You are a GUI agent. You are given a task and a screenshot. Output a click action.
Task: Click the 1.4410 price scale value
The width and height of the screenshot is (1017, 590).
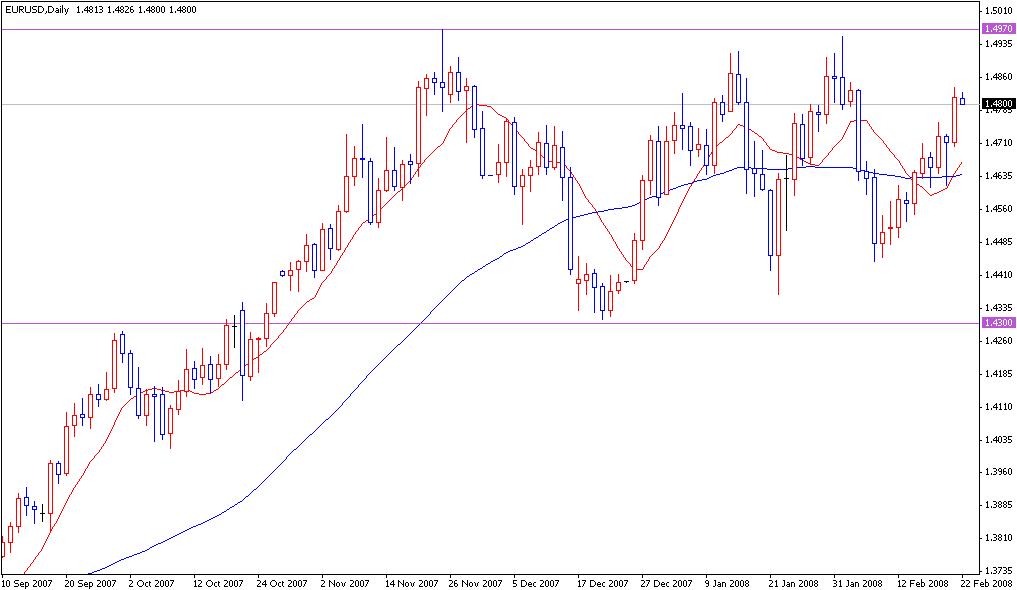999,275
